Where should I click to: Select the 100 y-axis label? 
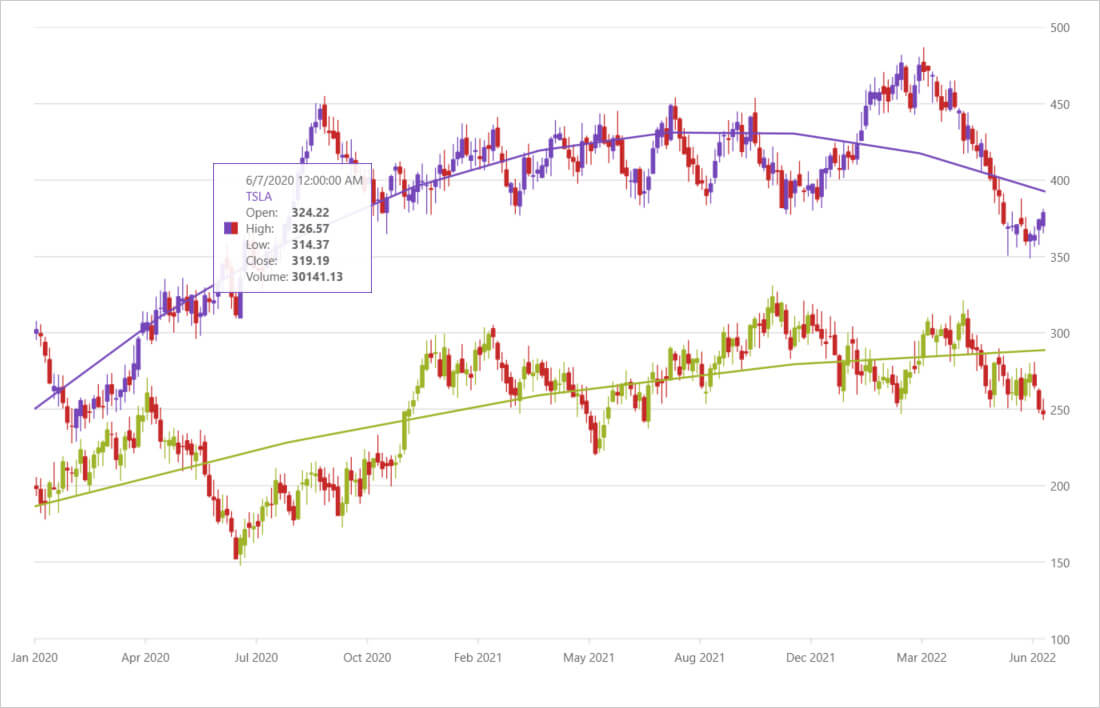coord(1061,640)
